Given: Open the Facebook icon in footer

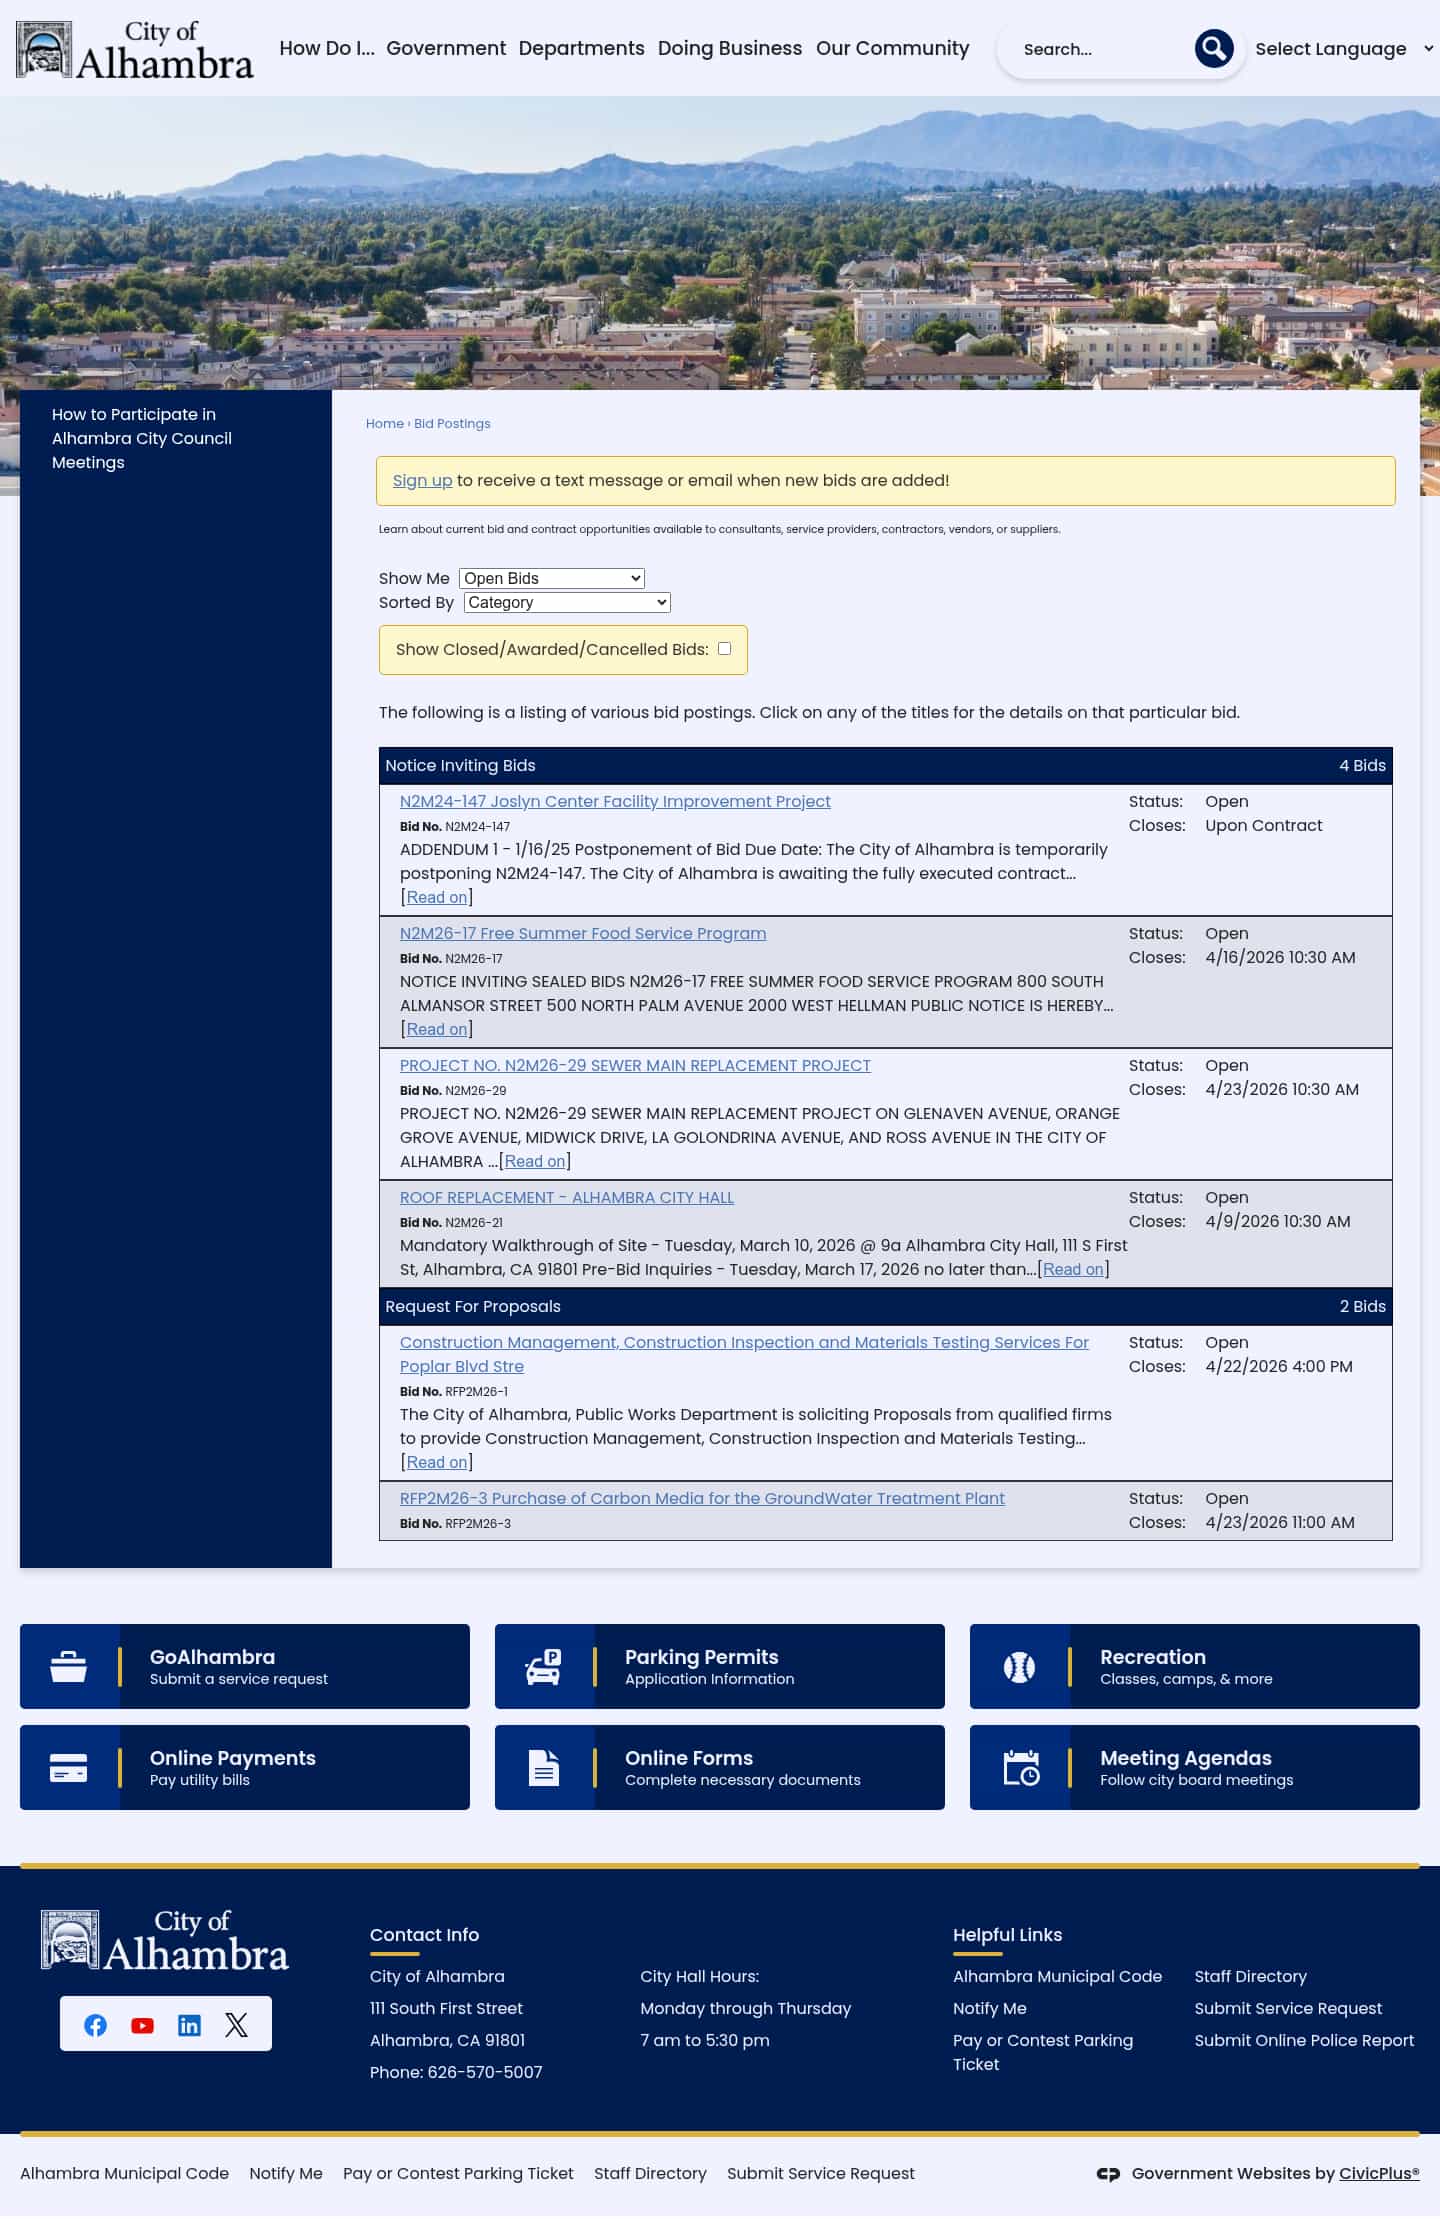Looking at the screenshot, I should (95, 2025).
